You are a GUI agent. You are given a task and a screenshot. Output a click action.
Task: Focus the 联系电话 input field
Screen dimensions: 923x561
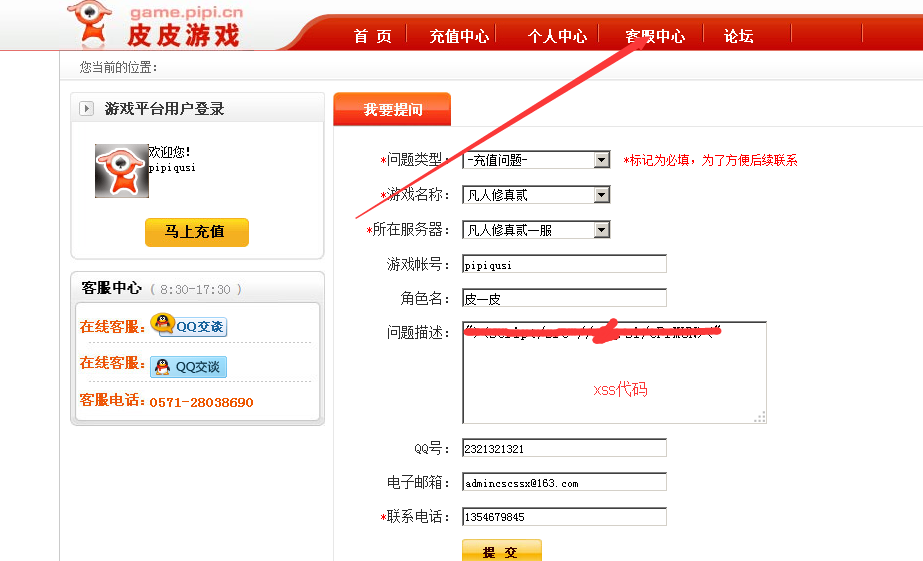pos(565,517)
